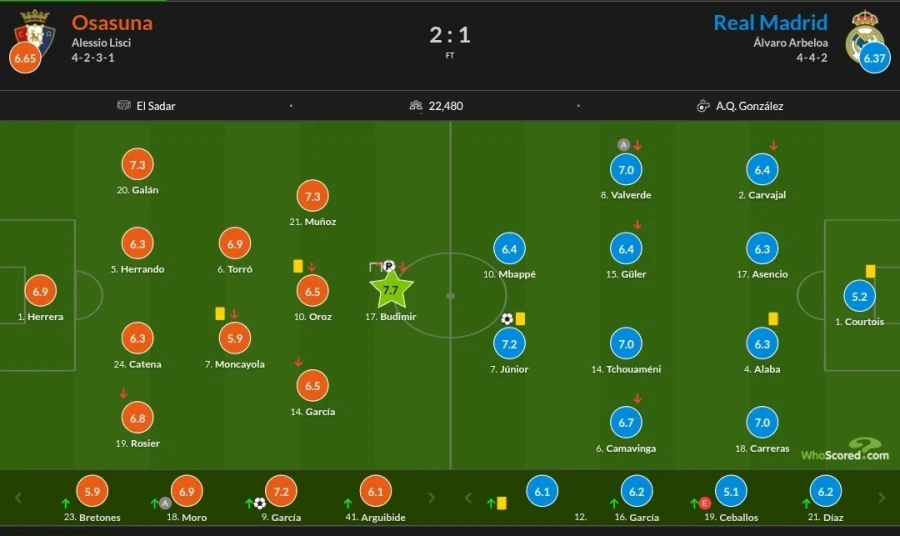Click the substitution arrow above Carvajal

pyautogui.click(x=773, y=146)
